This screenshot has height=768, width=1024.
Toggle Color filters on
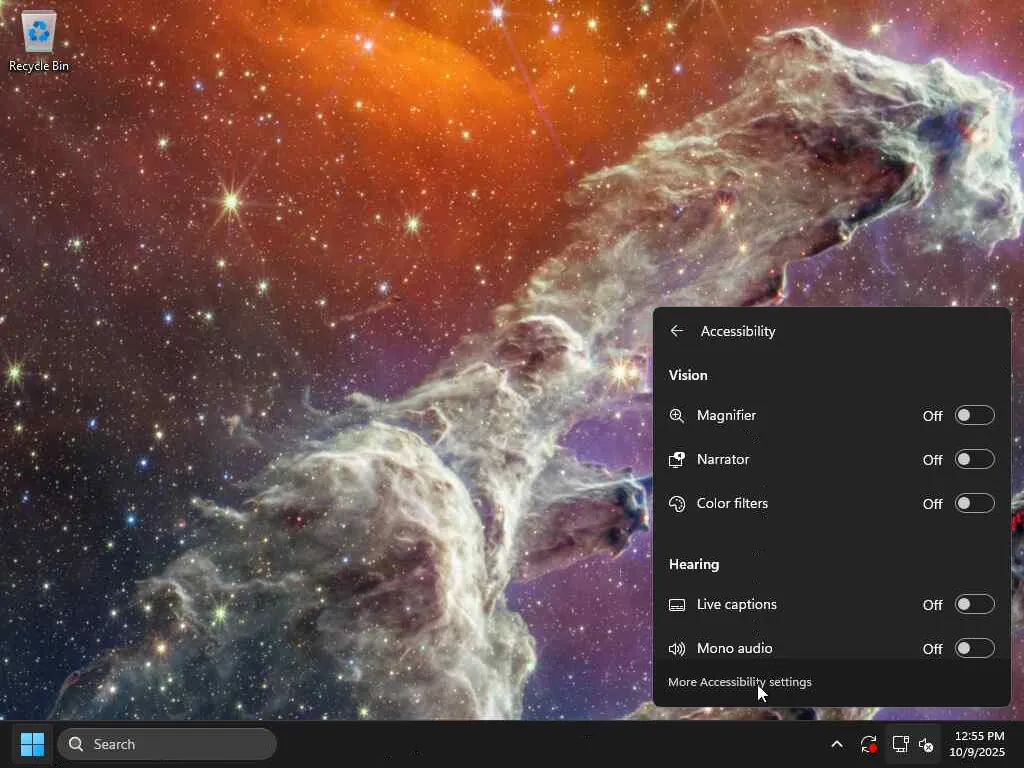[974, 503]
